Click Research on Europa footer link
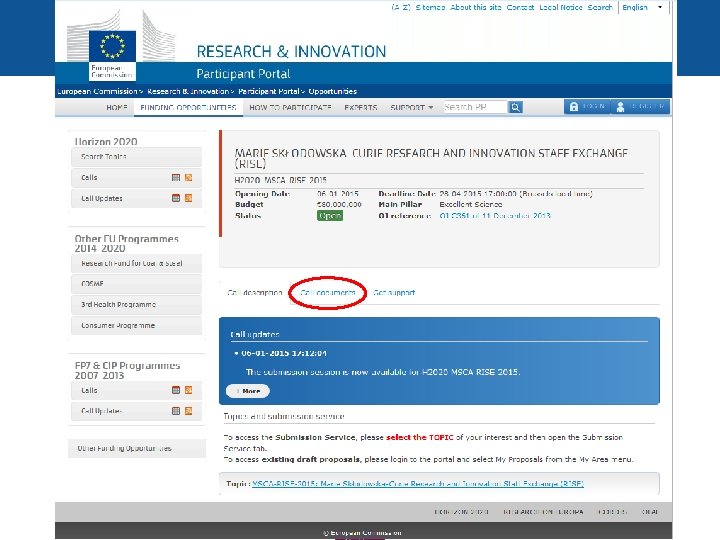The height and width of the screenshot is (540, 720). tap(543, 512)
